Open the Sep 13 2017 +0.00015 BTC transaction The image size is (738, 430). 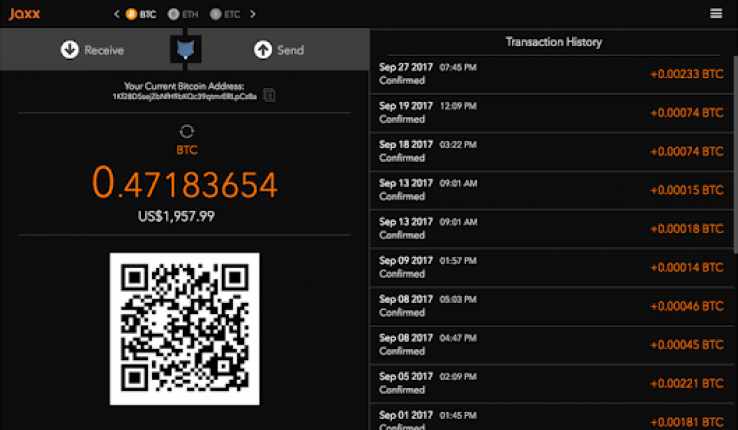click(x=552, y=190)
